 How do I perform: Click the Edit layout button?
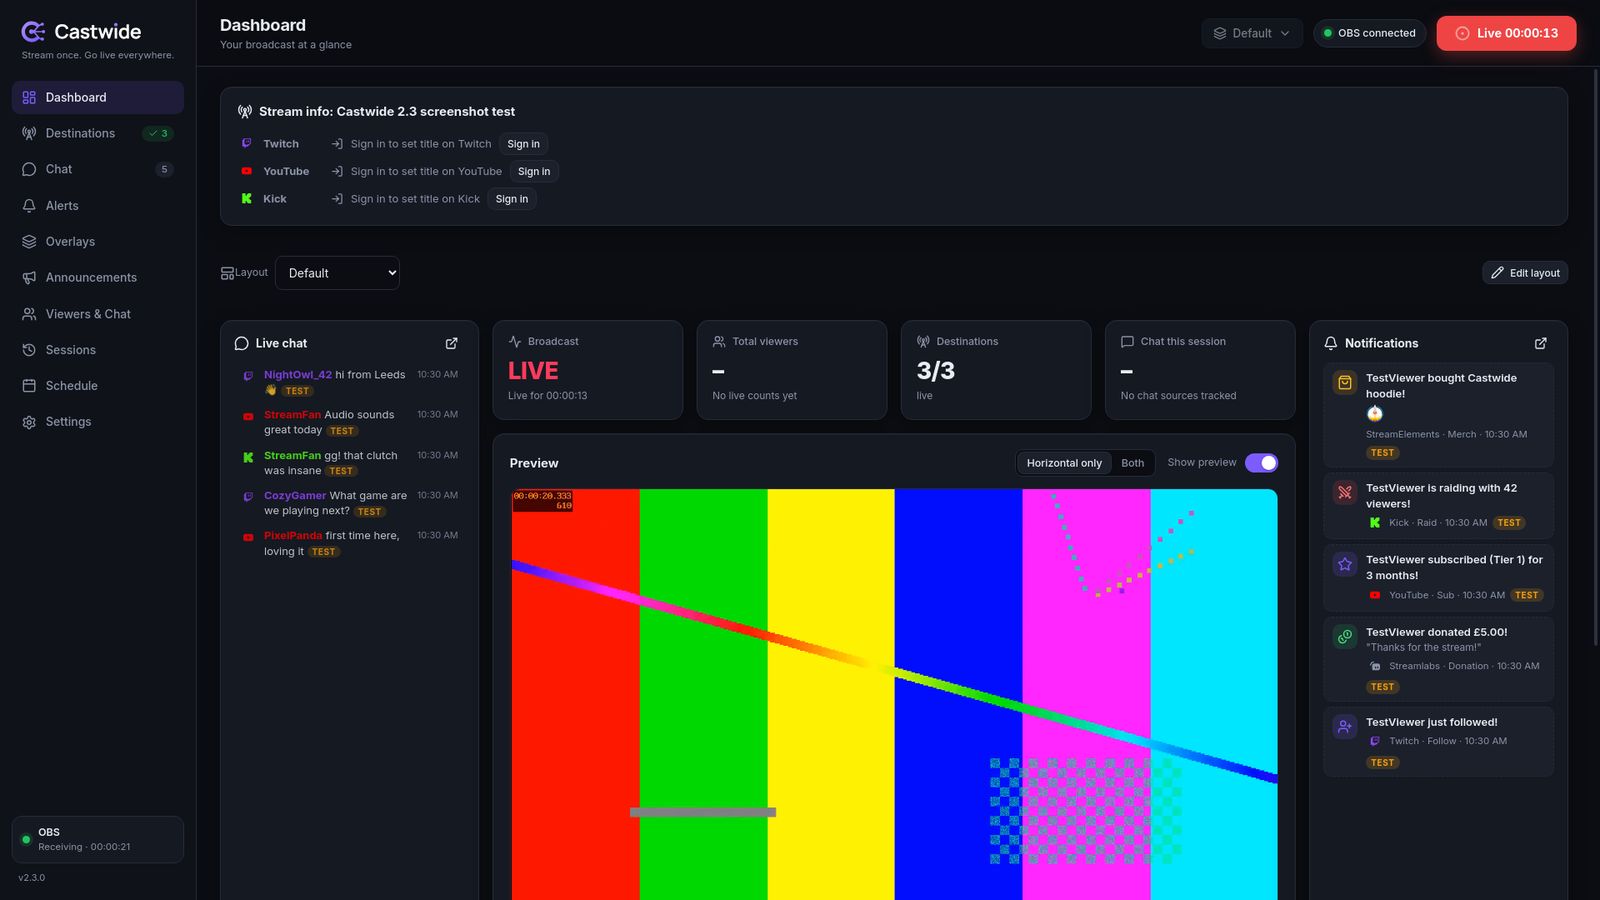click(1525, 273)
